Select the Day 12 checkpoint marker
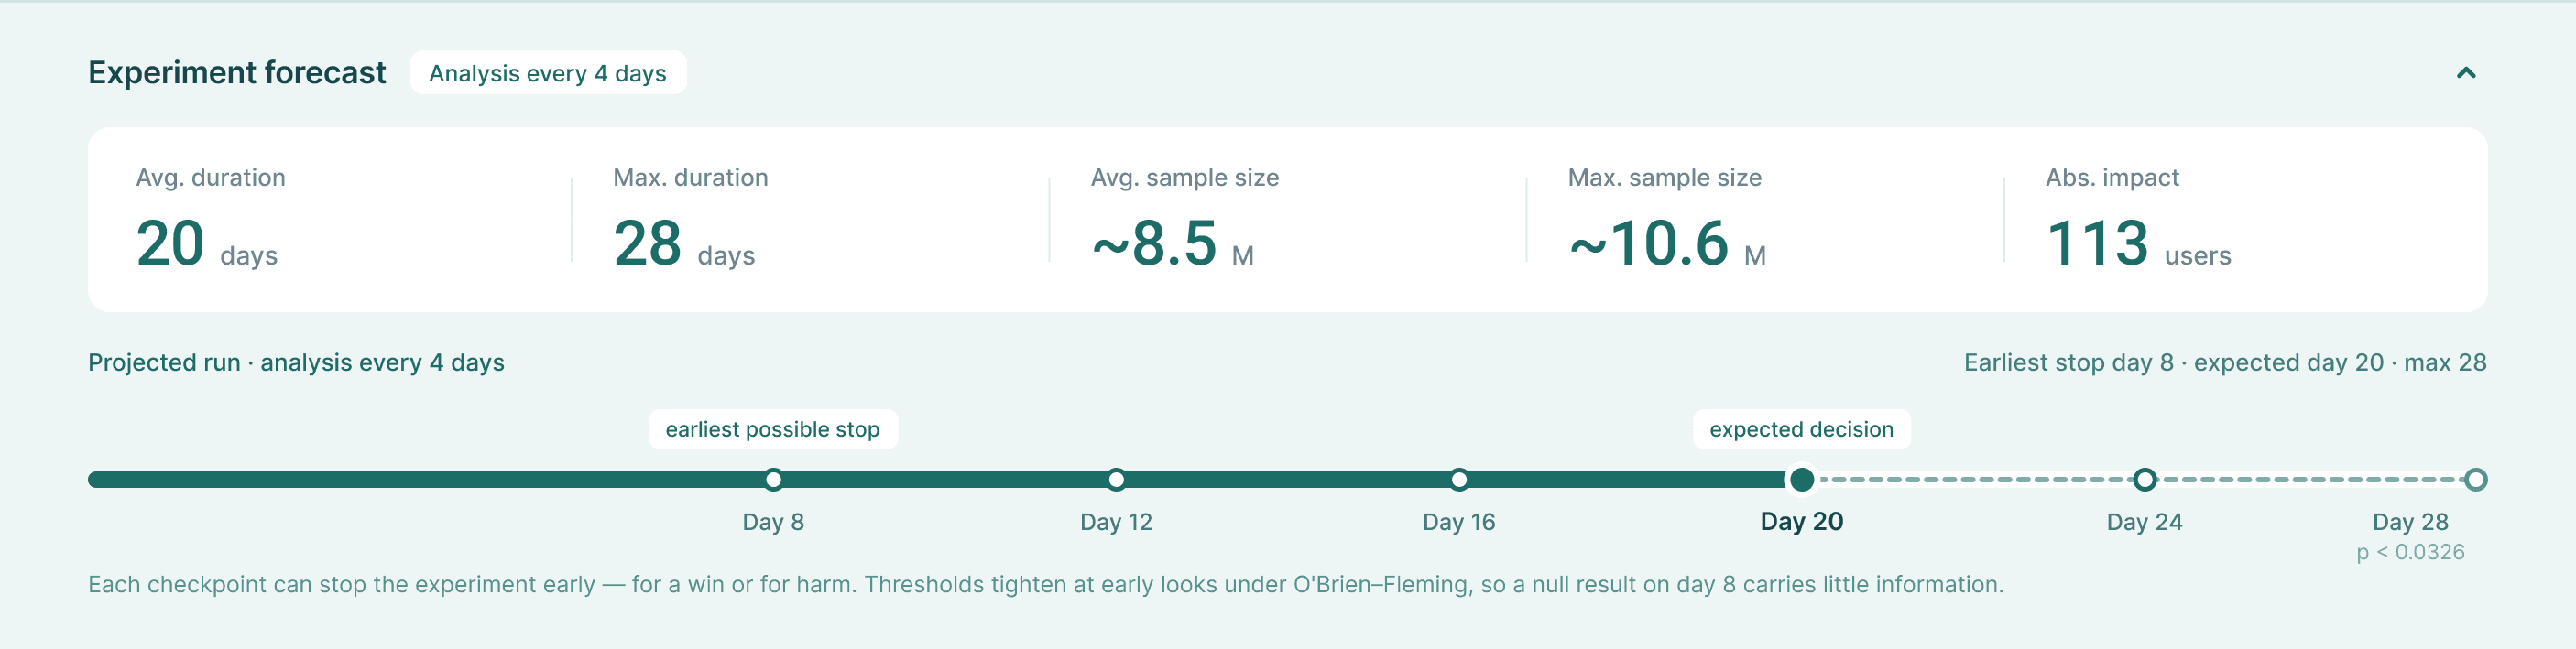The width and height of the screenshot is (2576, 649). (1116, 480)
